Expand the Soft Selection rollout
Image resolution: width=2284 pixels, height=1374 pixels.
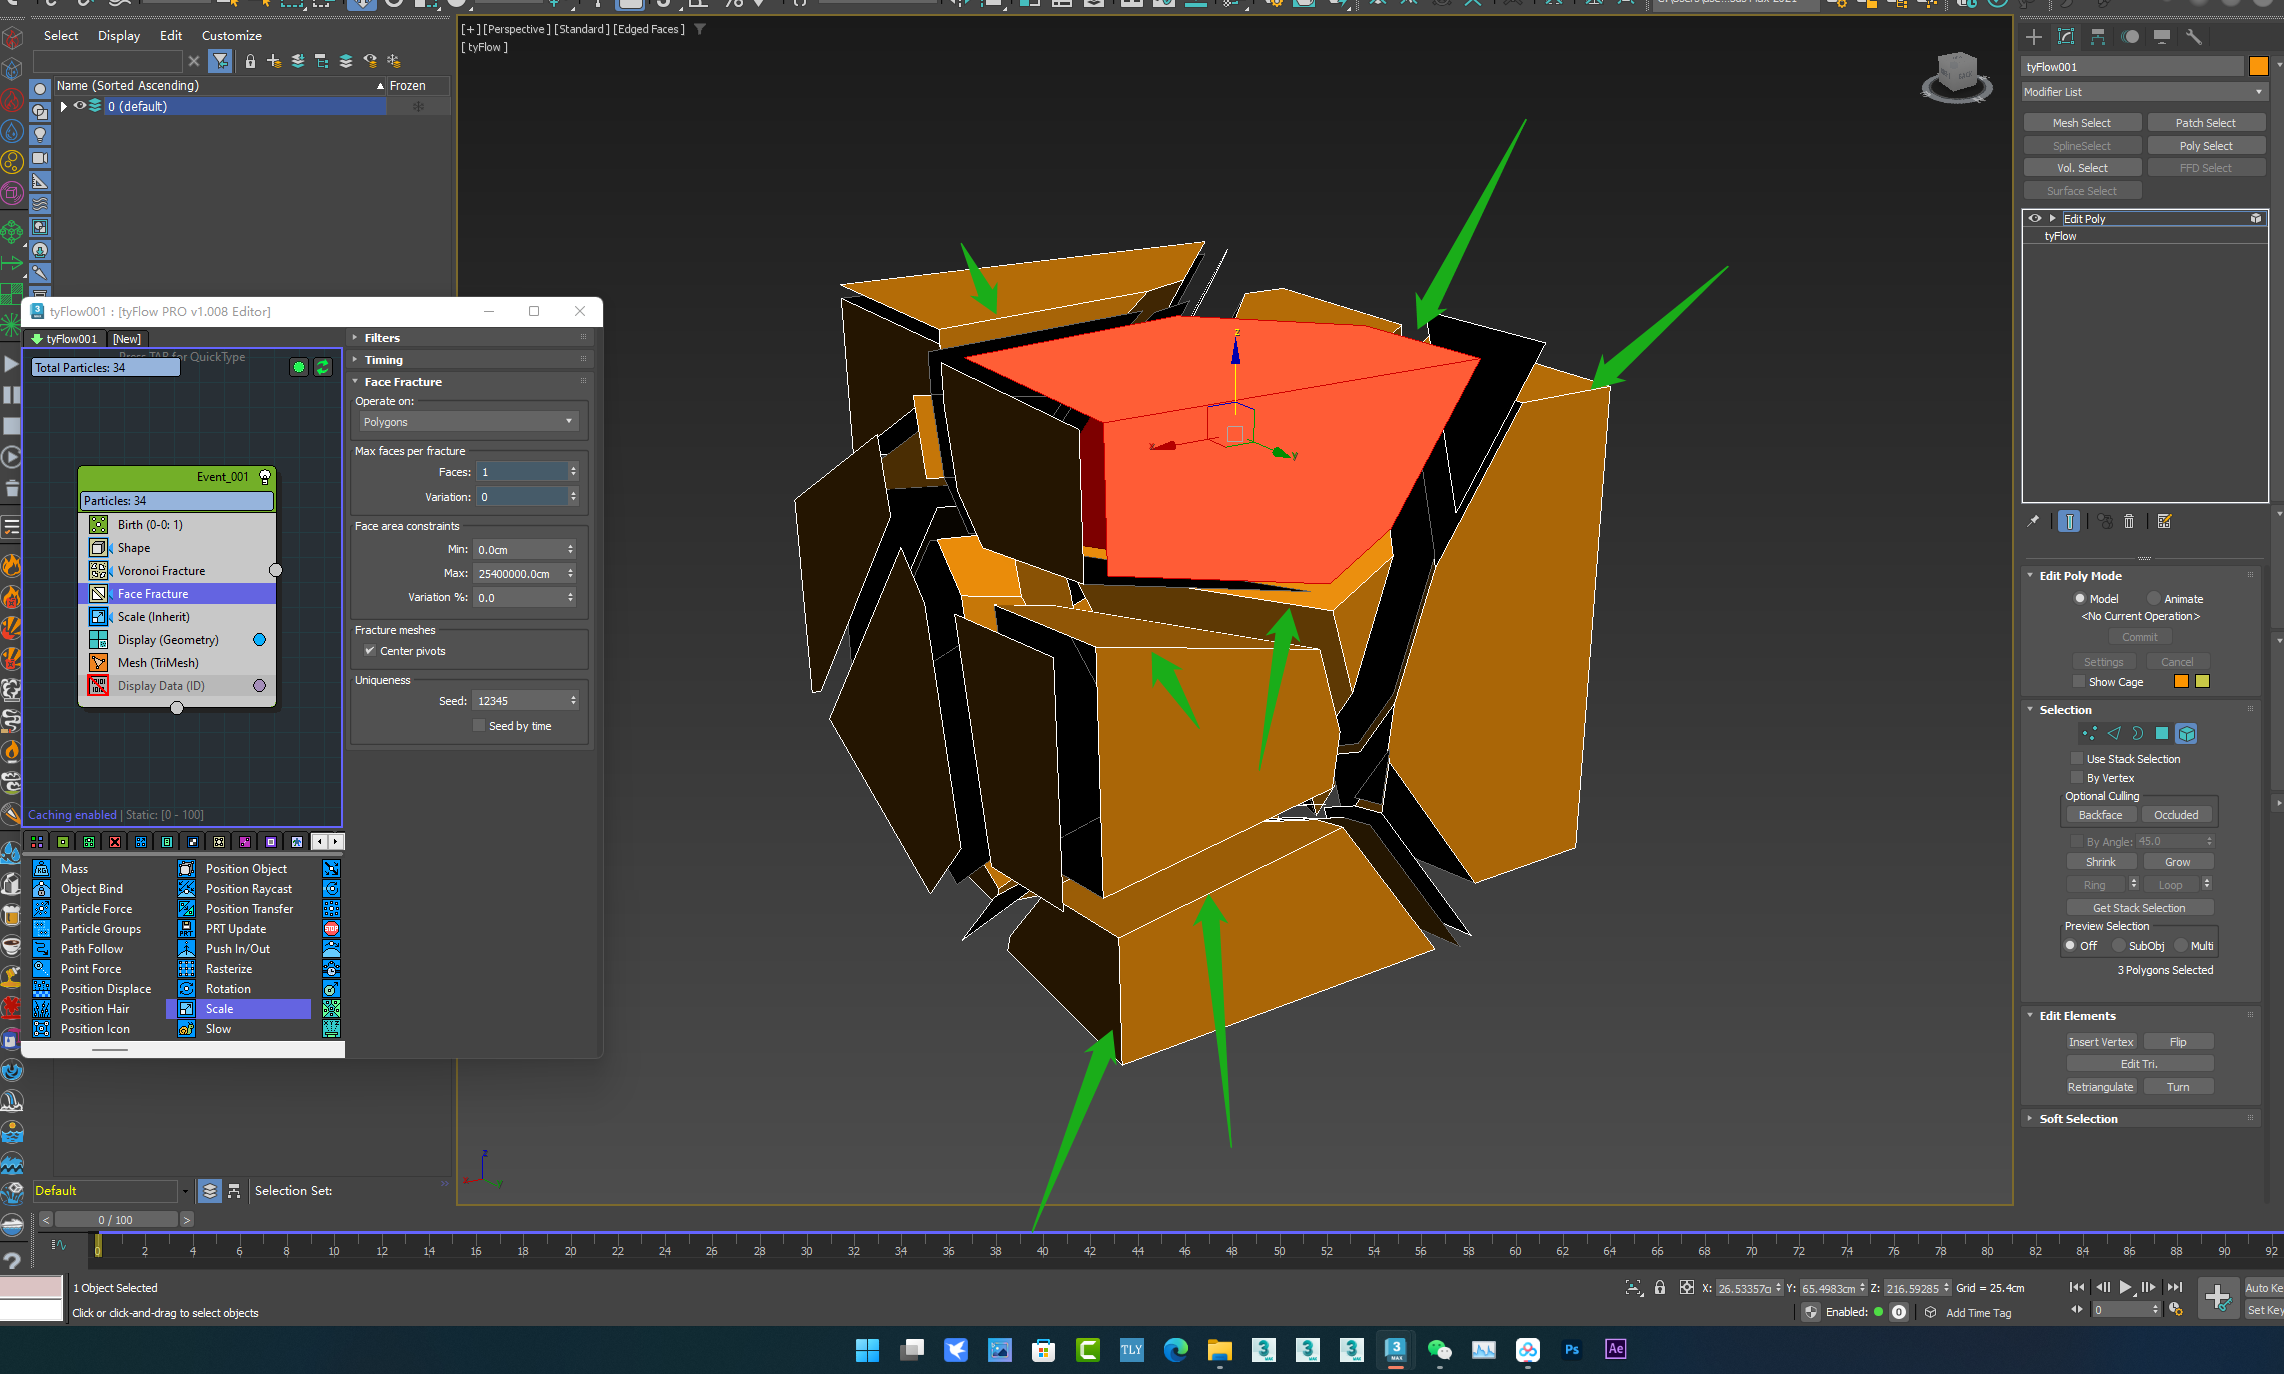[2078, 1119]
